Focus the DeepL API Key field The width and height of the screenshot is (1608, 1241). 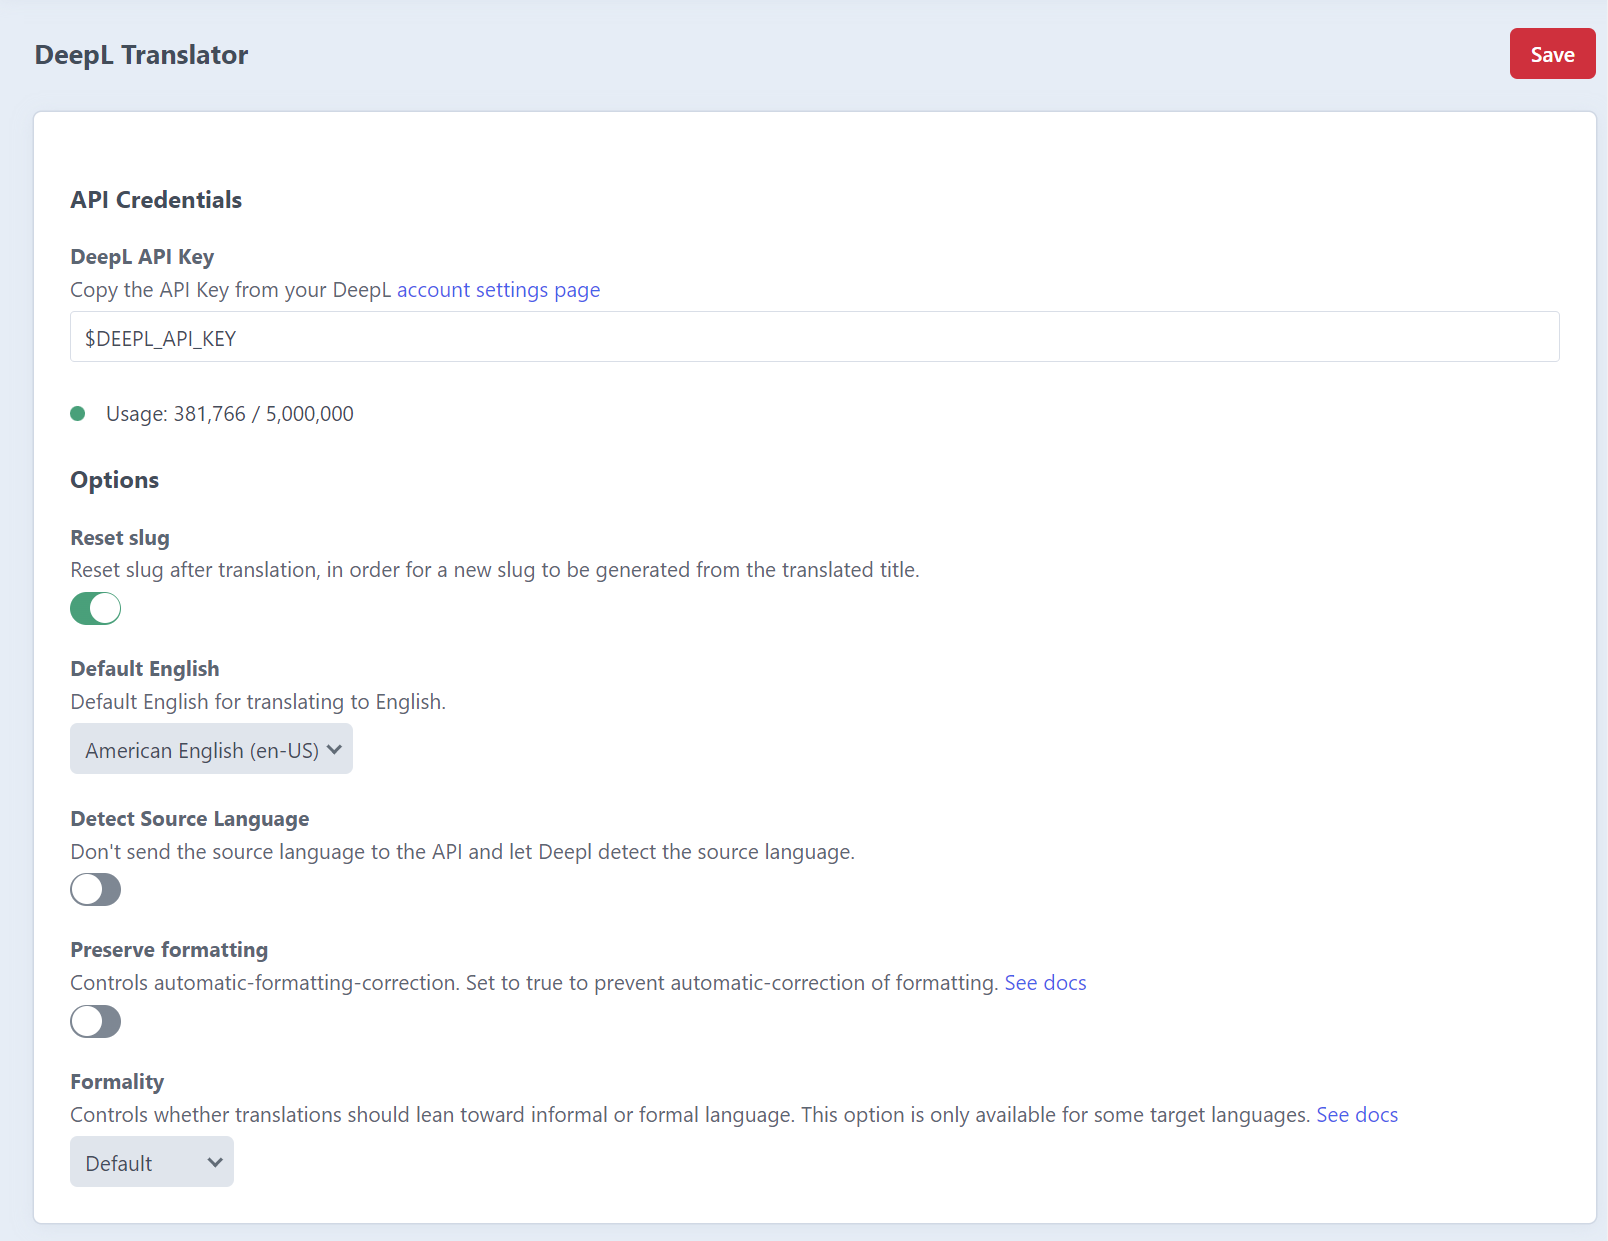pyautogui.click(x=814, y=337)
